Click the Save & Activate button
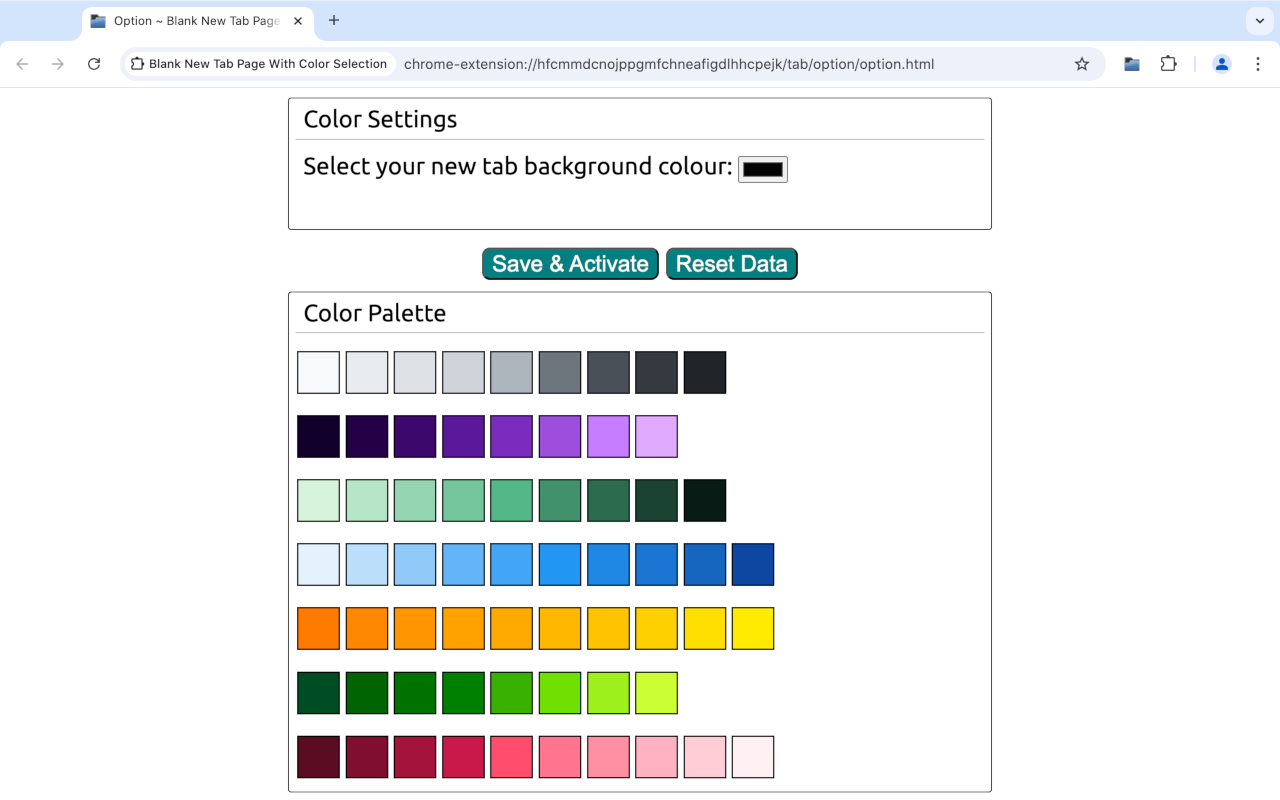This screenshot has height=800, width=1280. (x=570, y=264)
